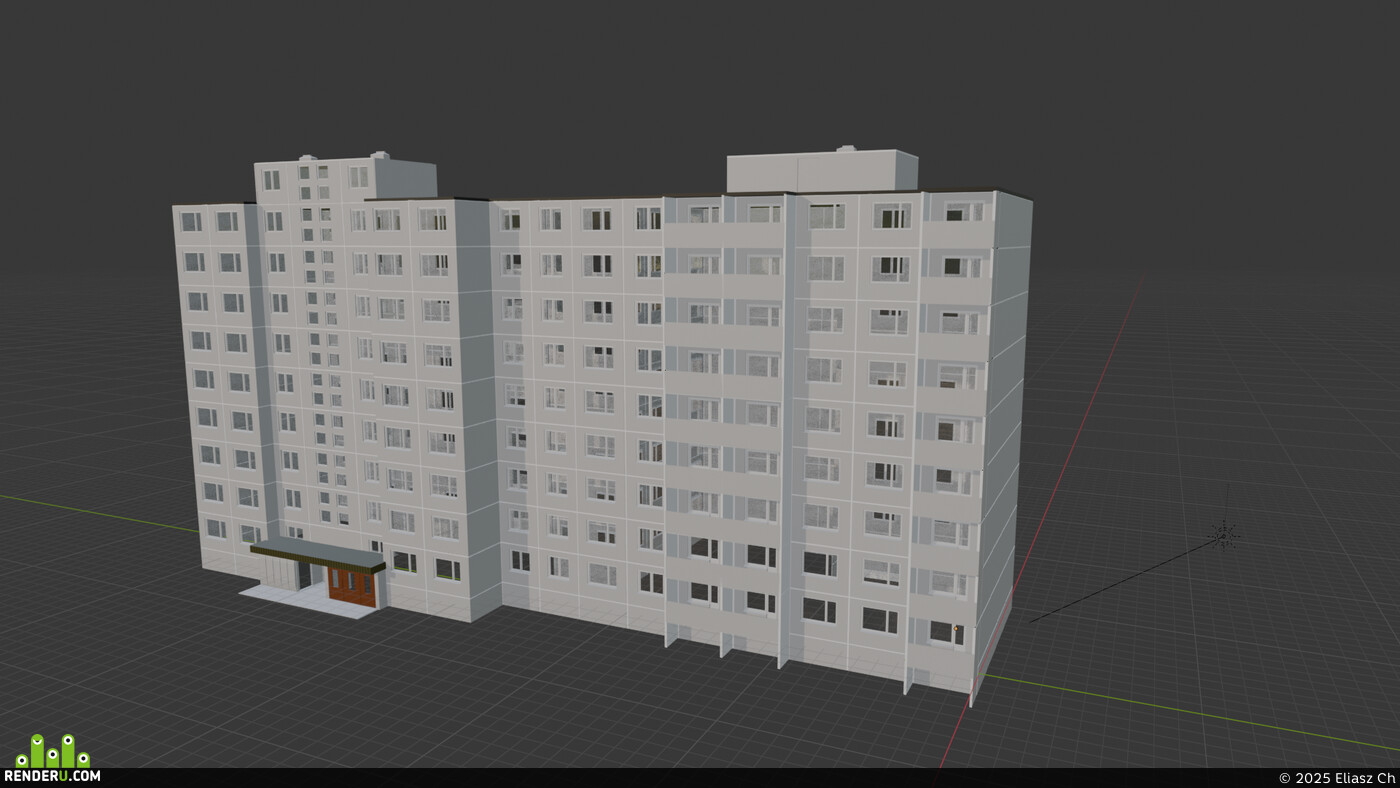The height and width of the screenshot is (788, 1400).
Task: Select the light object beside the building
Action: tap(1223, 535)
